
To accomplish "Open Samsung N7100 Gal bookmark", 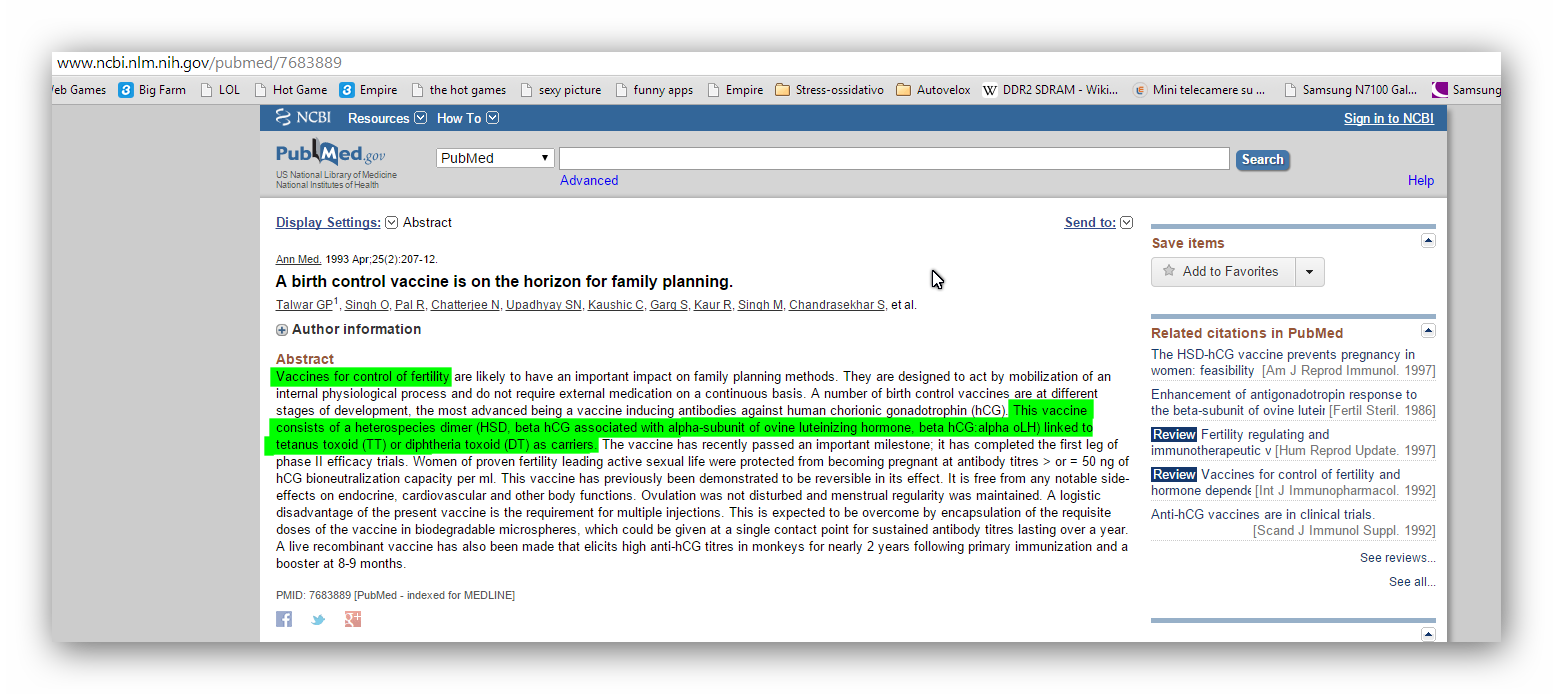I will click(1349, 90).
